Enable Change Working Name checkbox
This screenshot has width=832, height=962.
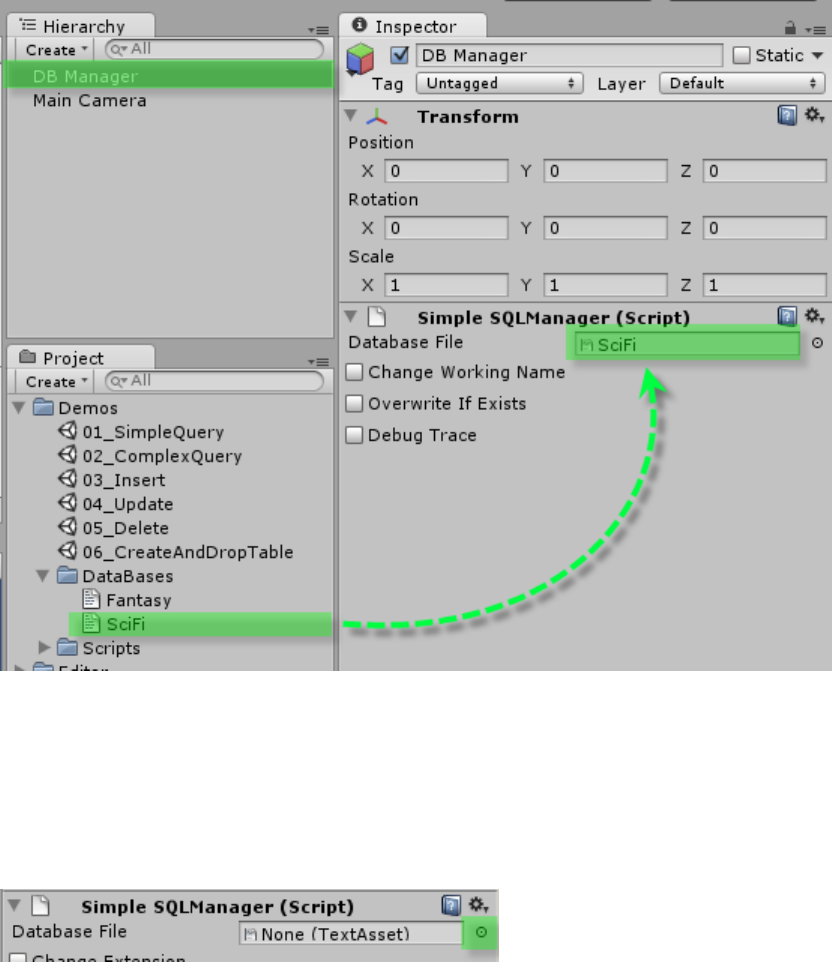pyautogui.click(x=354, y=372)
